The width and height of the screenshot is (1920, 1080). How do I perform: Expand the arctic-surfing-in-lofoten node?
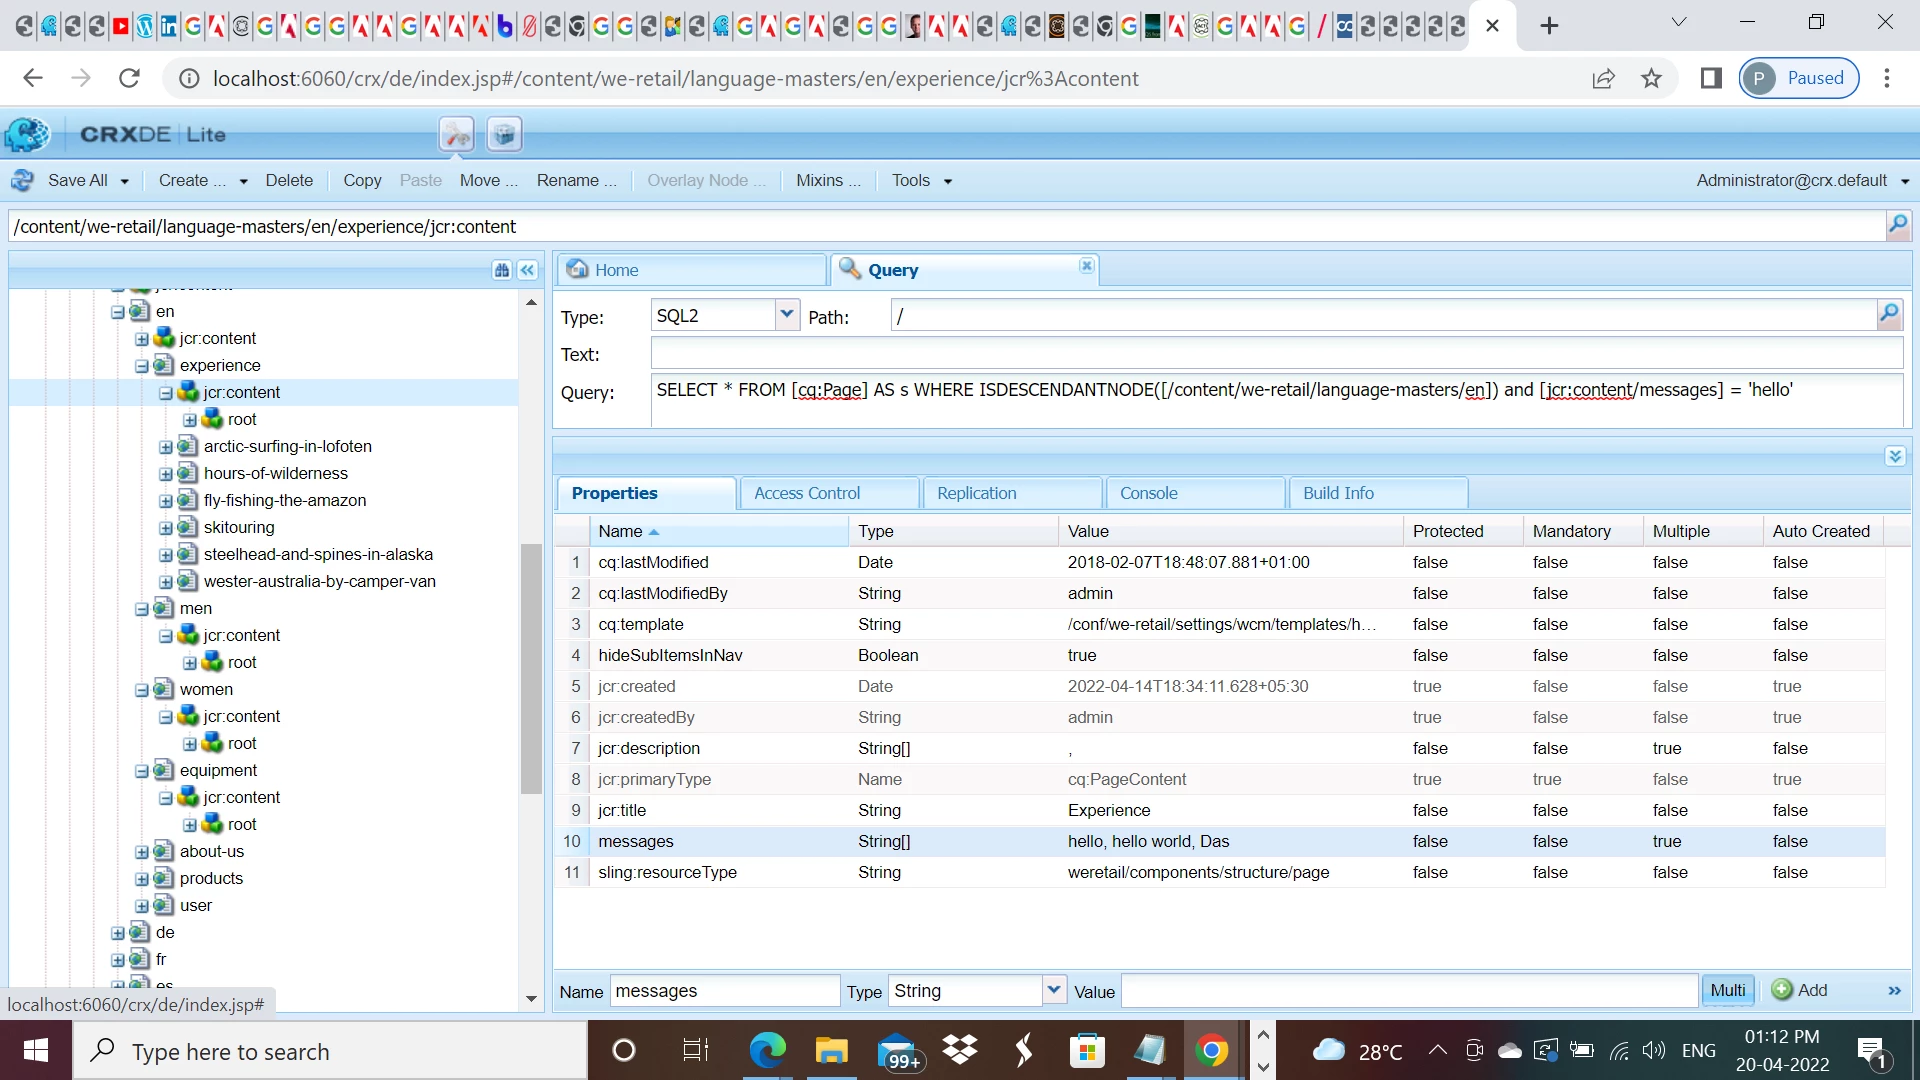[x=166, y=447]
